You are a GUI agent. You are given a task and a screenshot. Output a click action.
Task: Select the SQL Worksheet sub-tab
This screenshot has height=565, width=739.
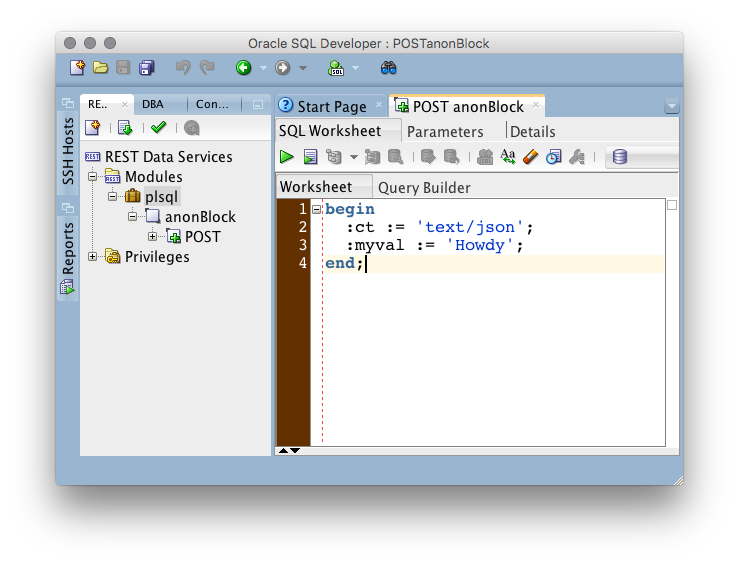pos(330,131)
